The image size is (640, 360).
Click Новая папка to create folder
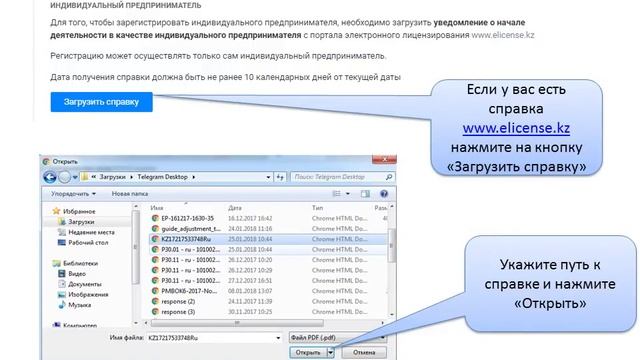pos(130,194)
